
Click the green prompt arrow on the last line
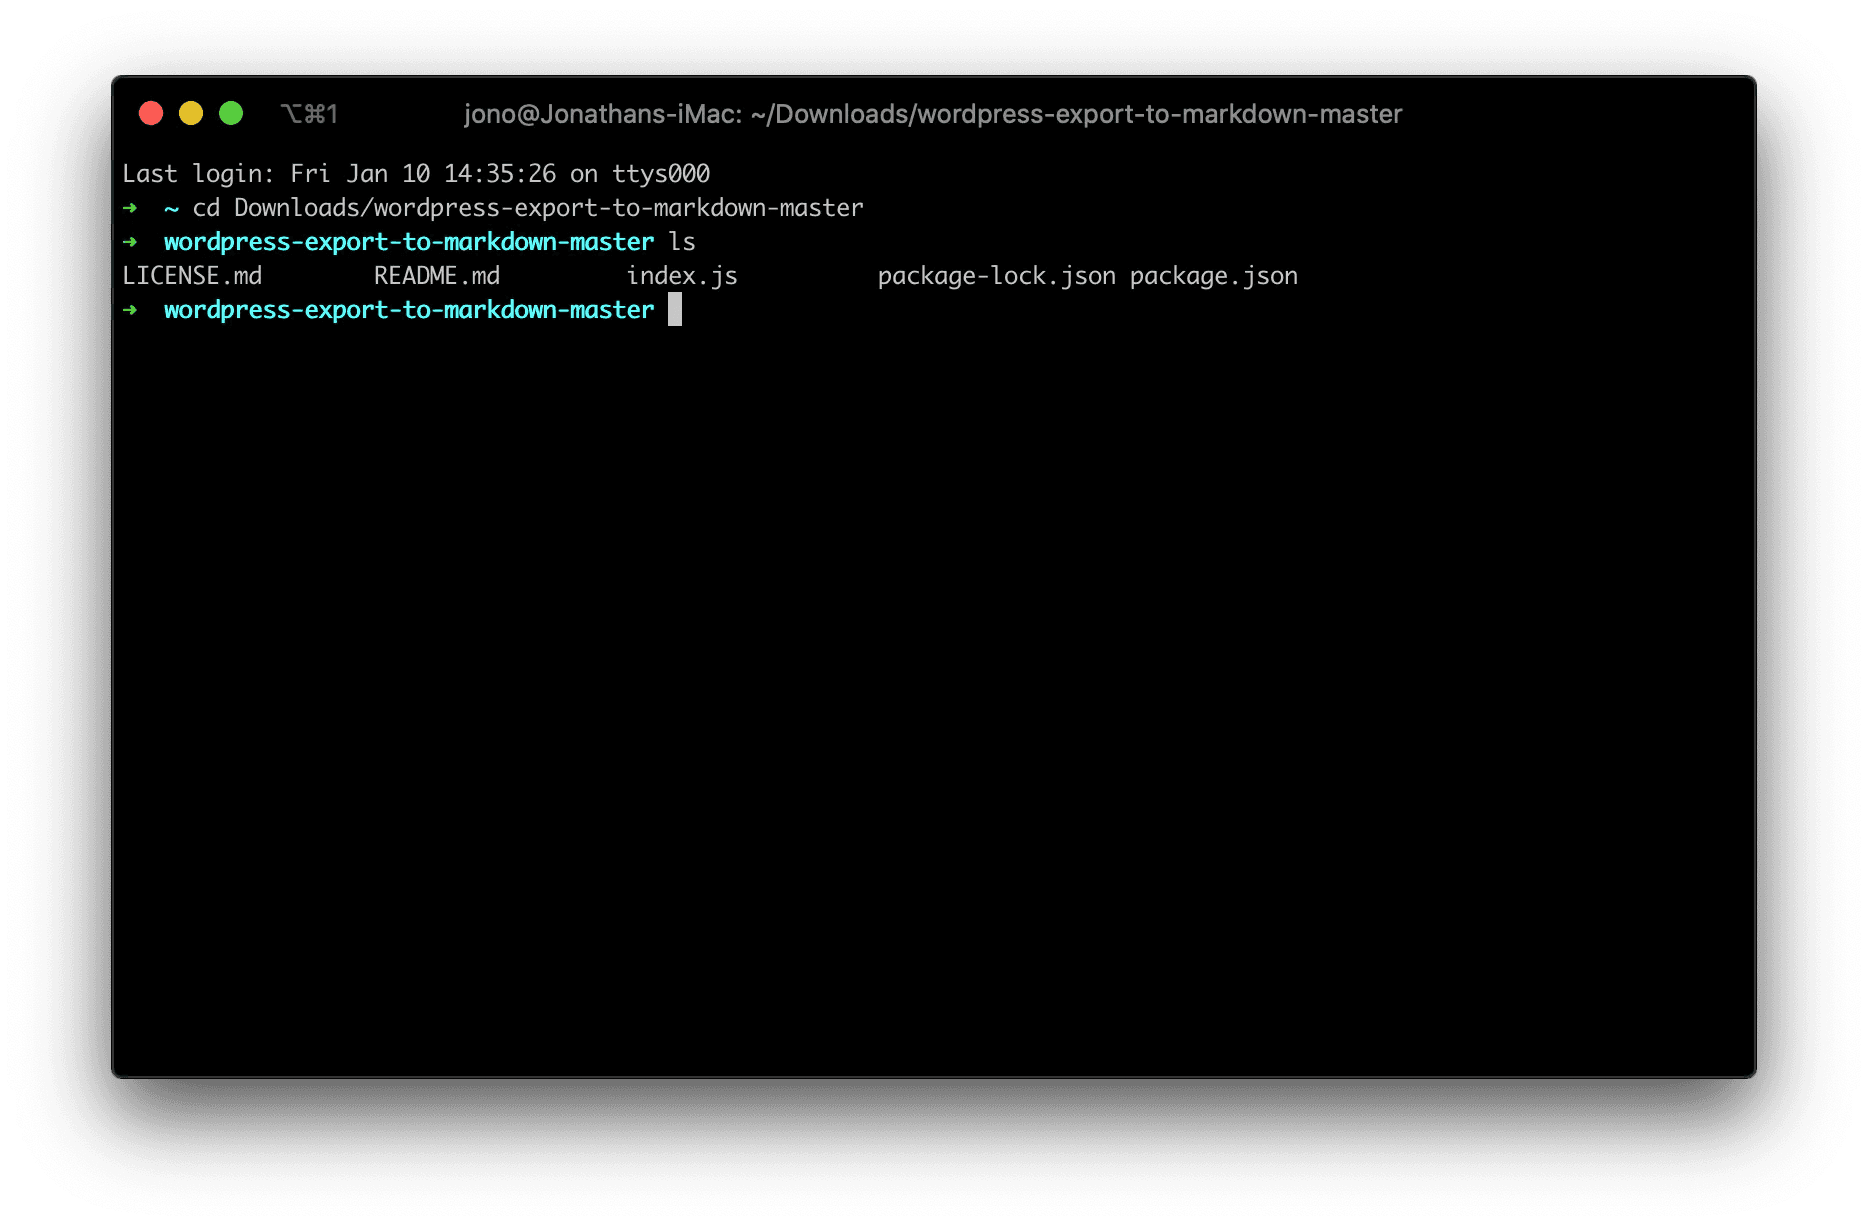coord(130,310)
